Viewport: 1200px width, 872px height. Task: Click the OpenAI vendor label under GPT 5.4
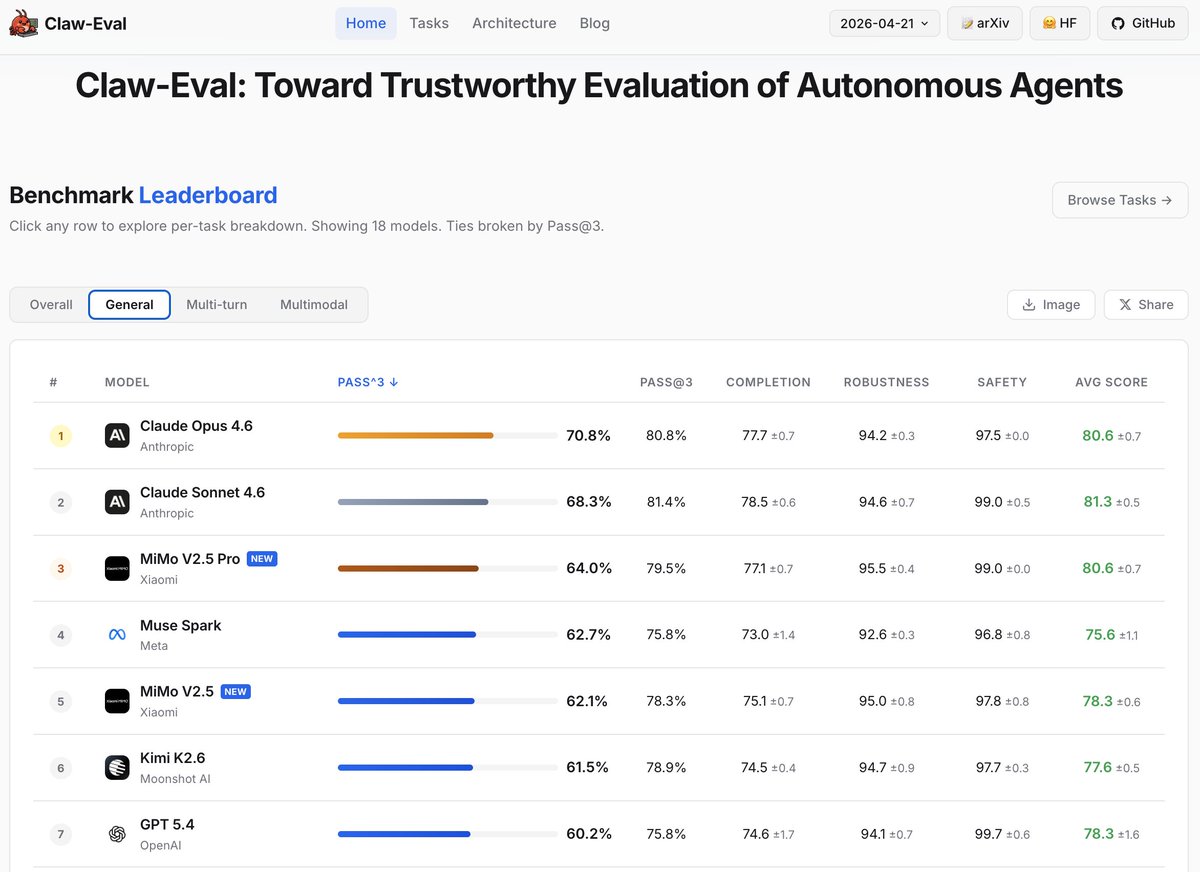(x=160, y=846)
